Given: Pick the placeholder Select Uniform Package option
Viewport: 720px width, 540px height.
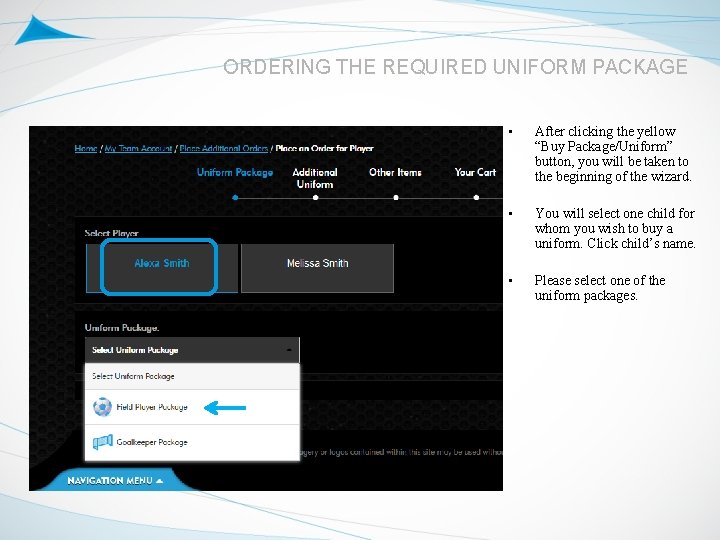Looking at the screenshot, I should [192, 377].
